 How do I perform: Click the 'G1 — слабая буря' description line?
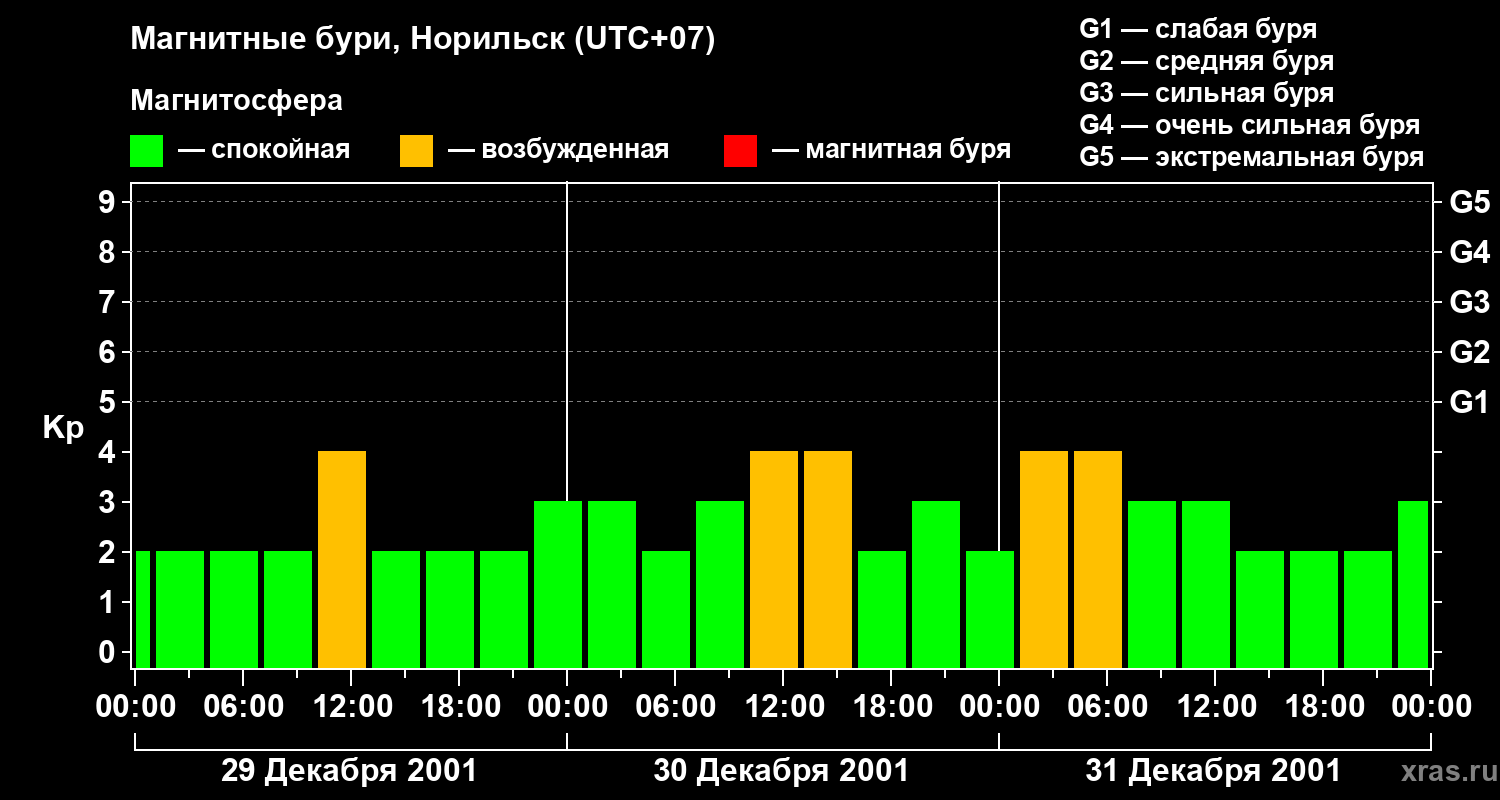coord(1198,29)
